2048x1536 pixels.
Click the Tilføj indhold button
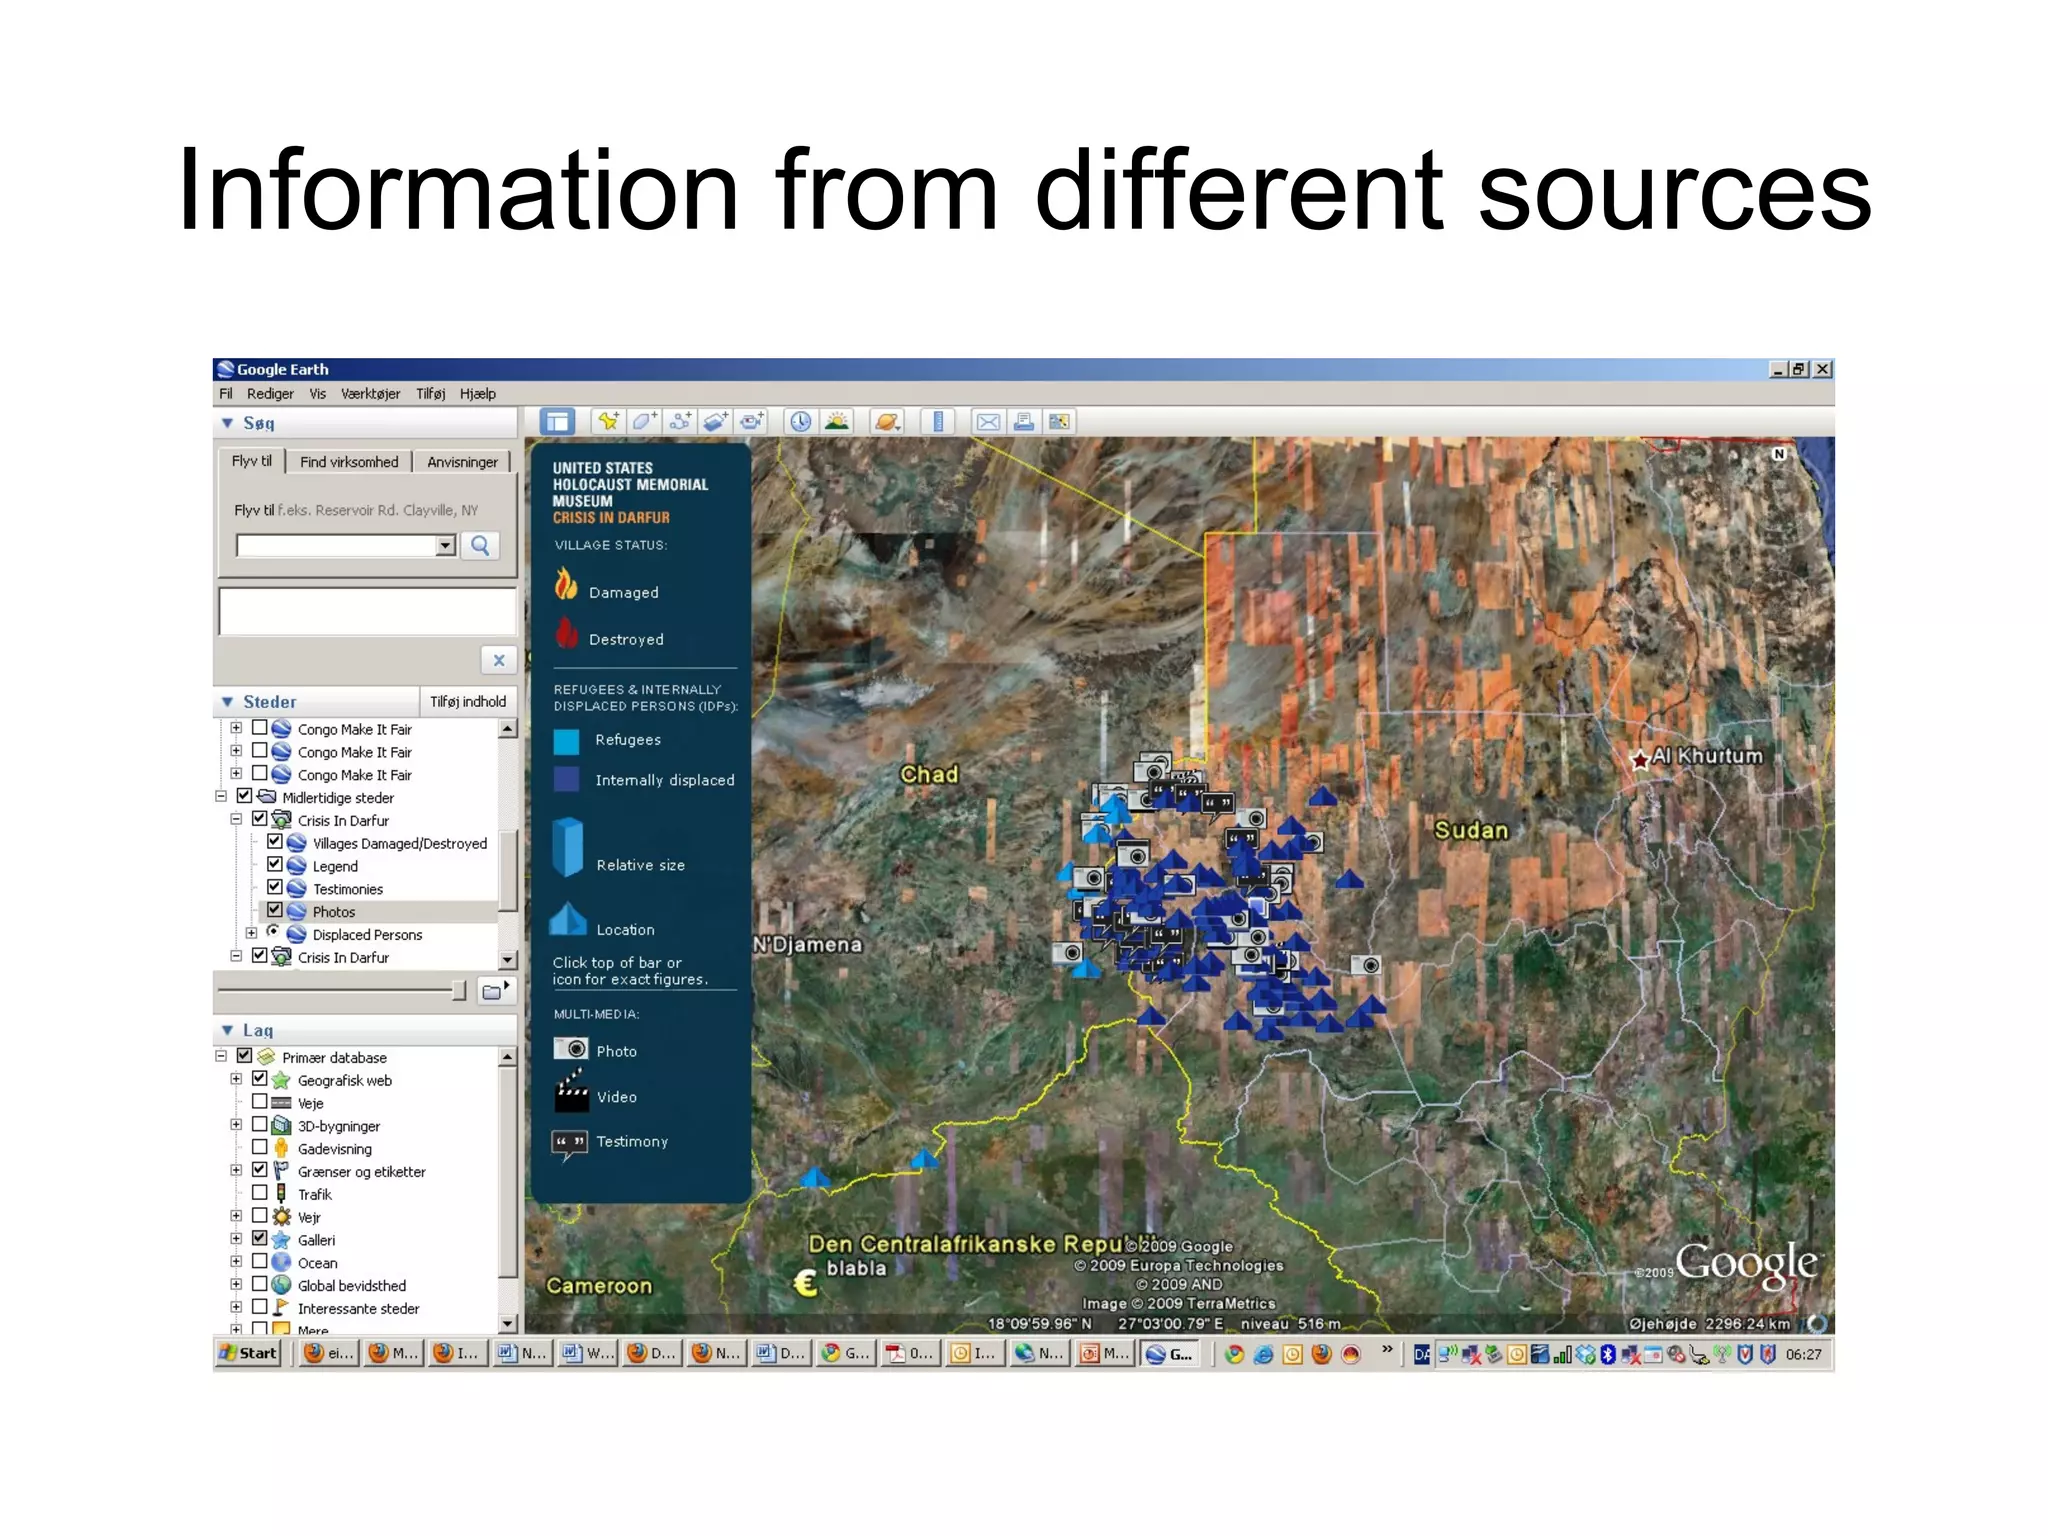[468, 702]
